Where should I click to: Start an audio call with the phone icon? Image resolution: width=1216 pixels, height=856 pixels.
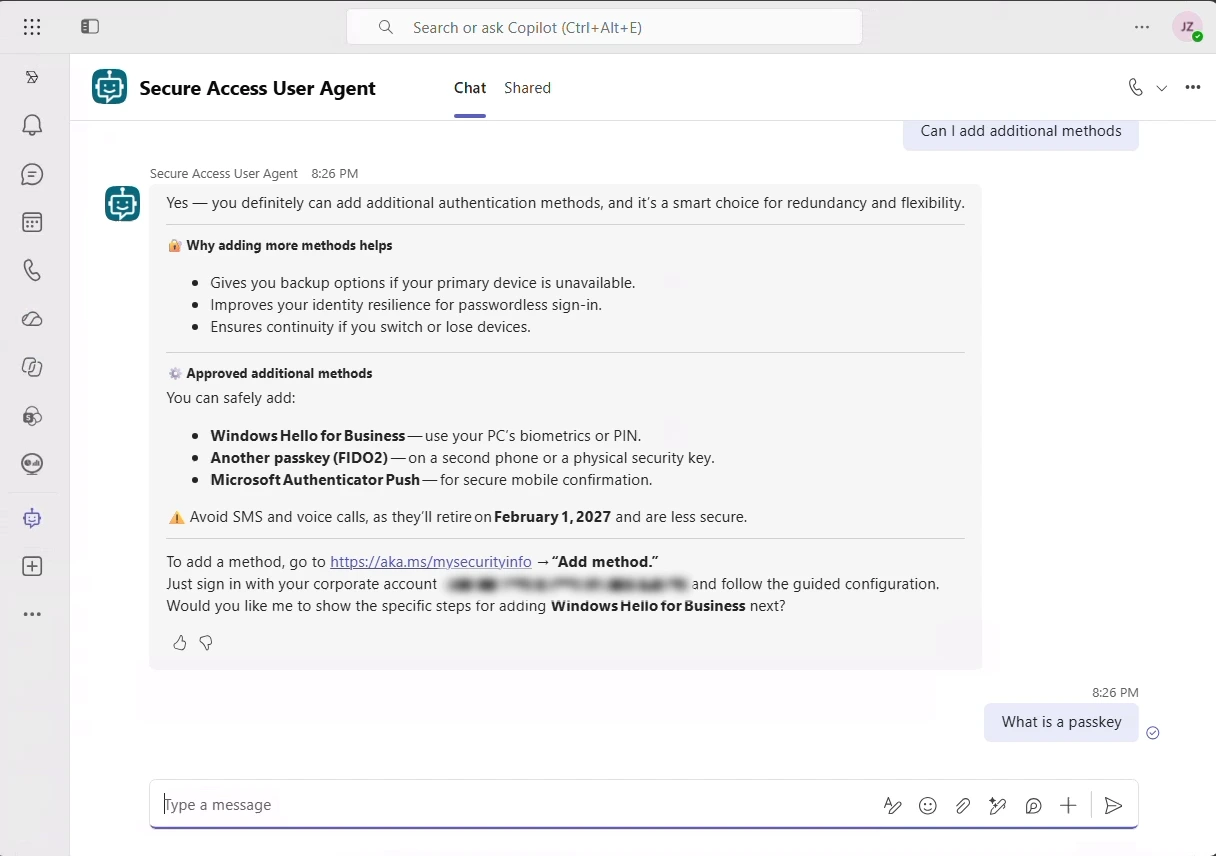click(x=1135, y=87)
